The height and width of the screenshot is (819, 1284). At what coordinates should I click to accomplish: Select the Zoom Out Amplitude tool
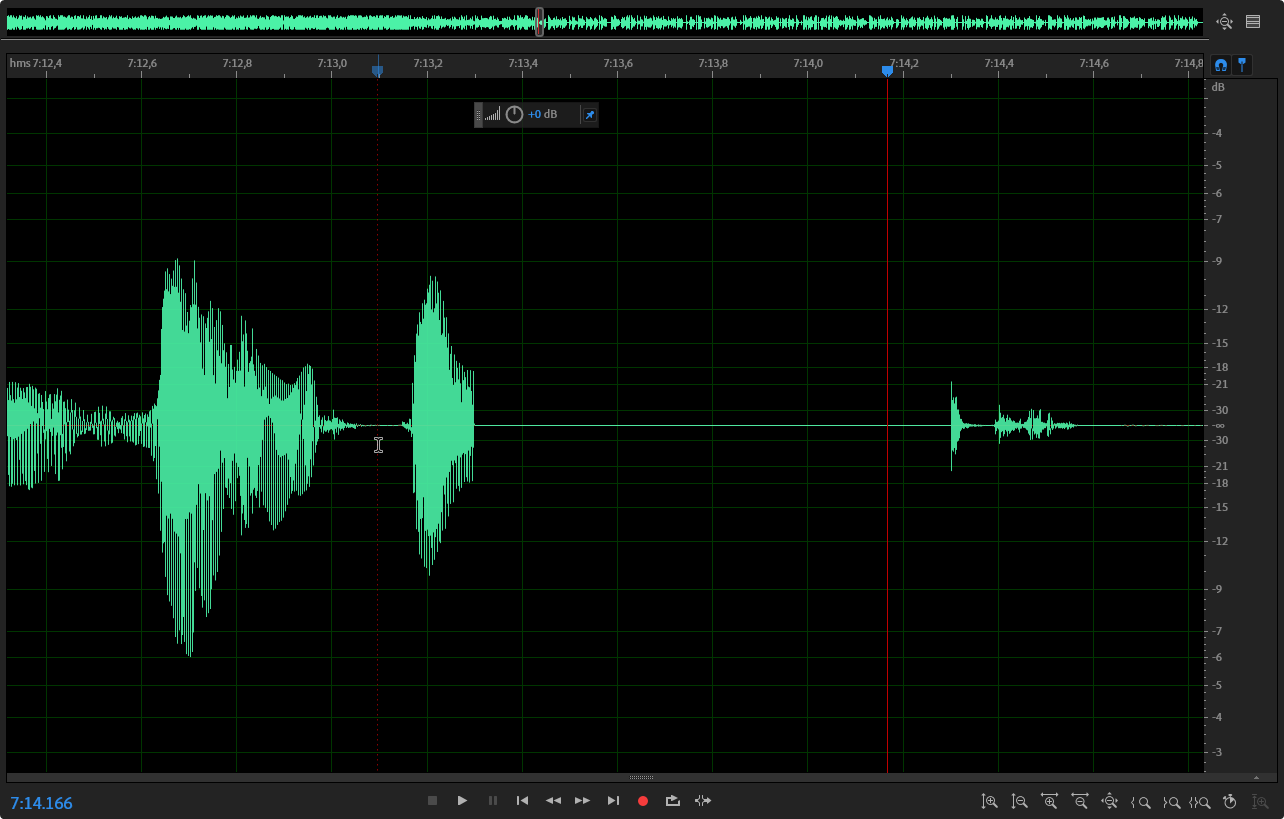[x=1019, y=801]
